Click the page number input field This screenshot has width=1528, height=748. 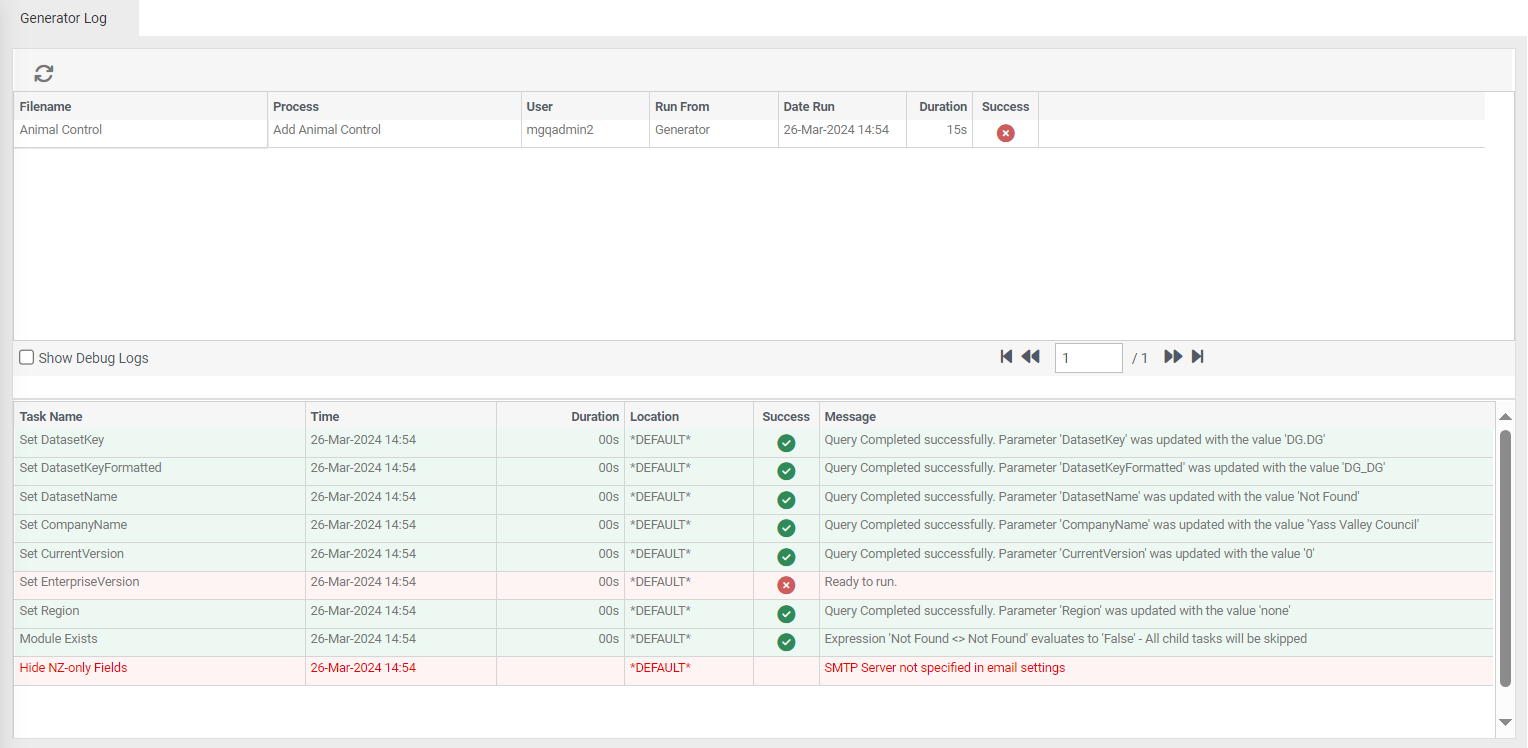(1088, 357)
